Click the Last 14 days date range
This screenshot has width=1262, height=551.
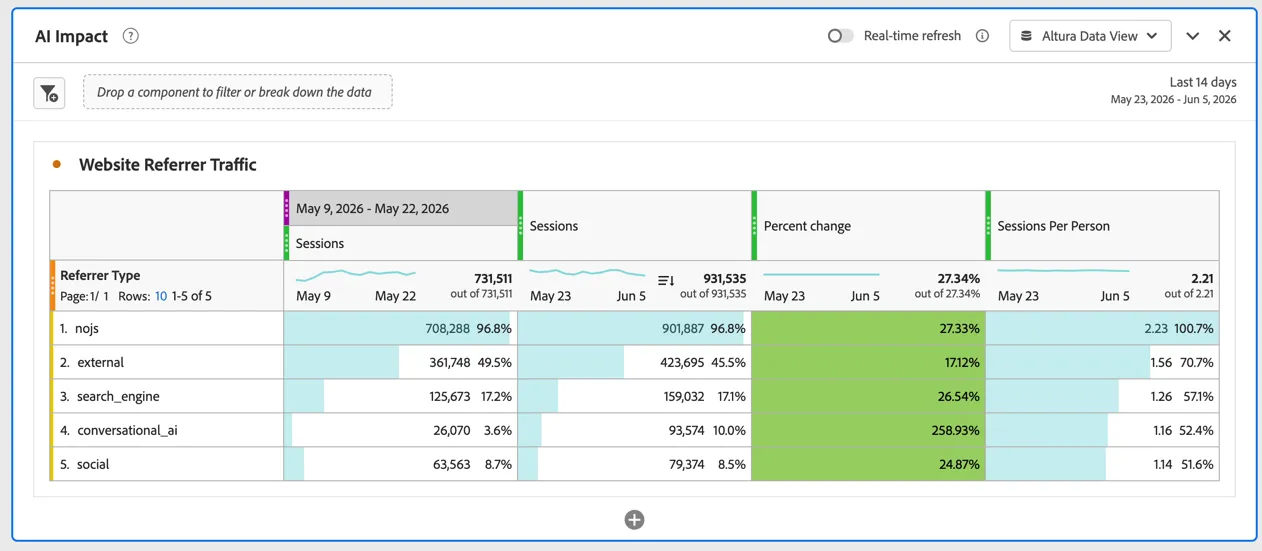[x=1173, y=90]
